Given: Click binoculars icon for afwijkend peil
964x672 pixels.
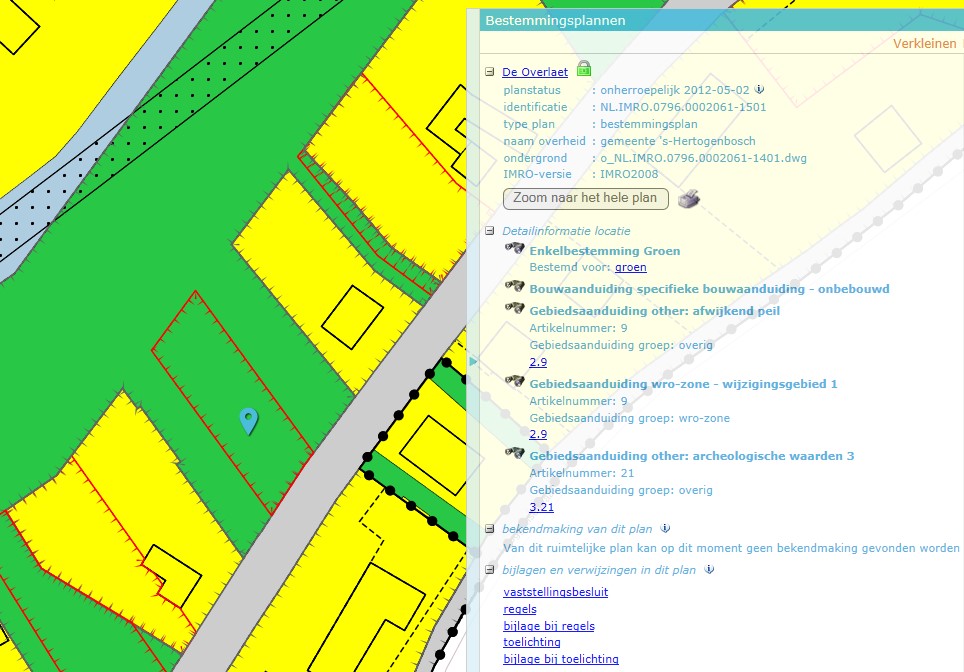Looking at the screenshot, I should pyautogui.click(x=515, y=308).
